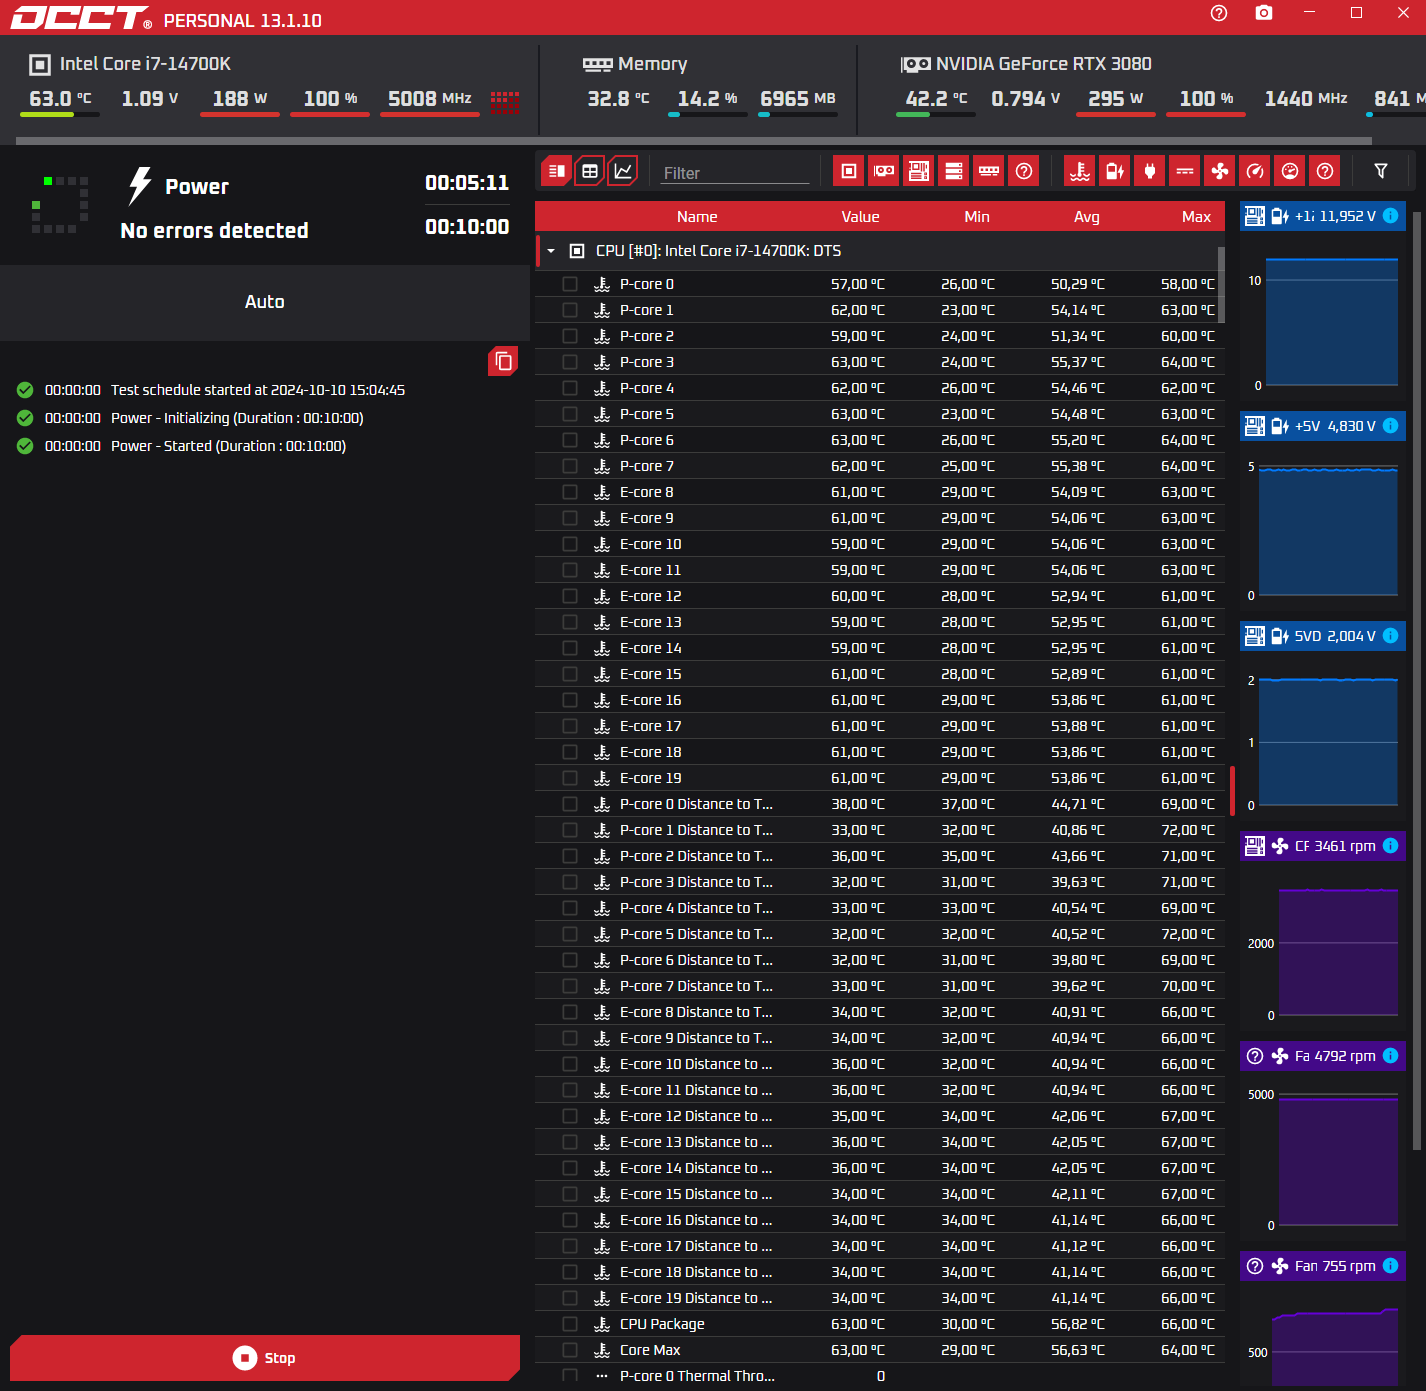The image size is (1426, 1391).
Task: Click the Intel Core i7-14700K summary heading
Action: (x=145, y=64)
